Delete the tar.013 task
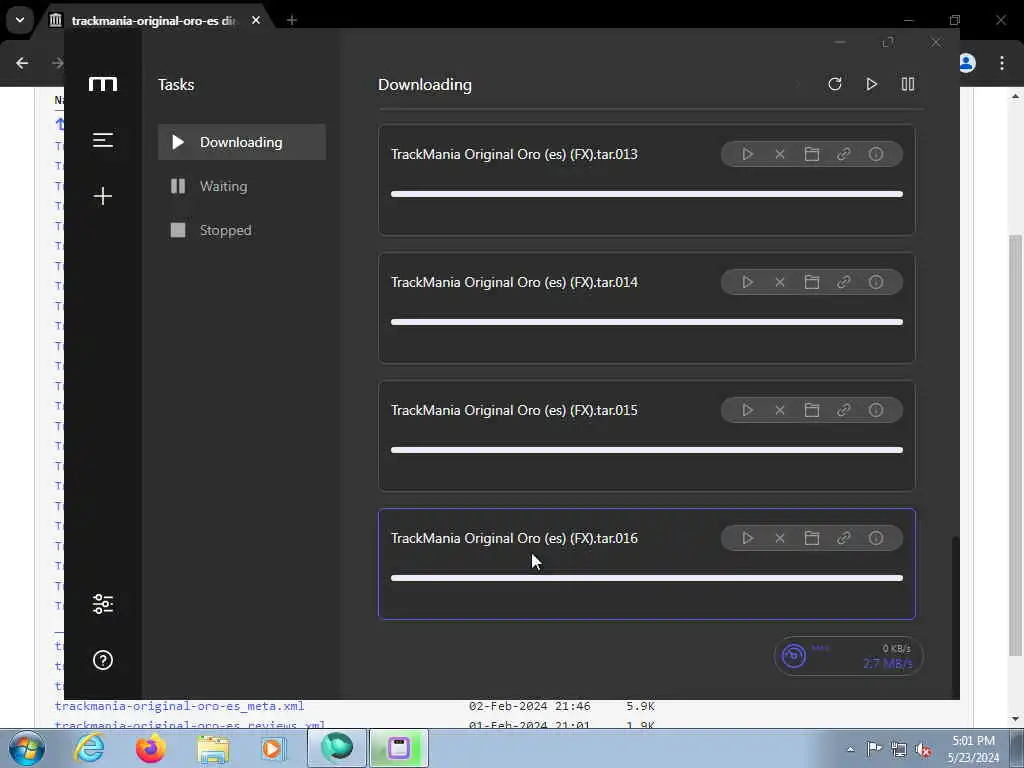The height and width of the screenshot is (768, 1024). tap(780, 154)
